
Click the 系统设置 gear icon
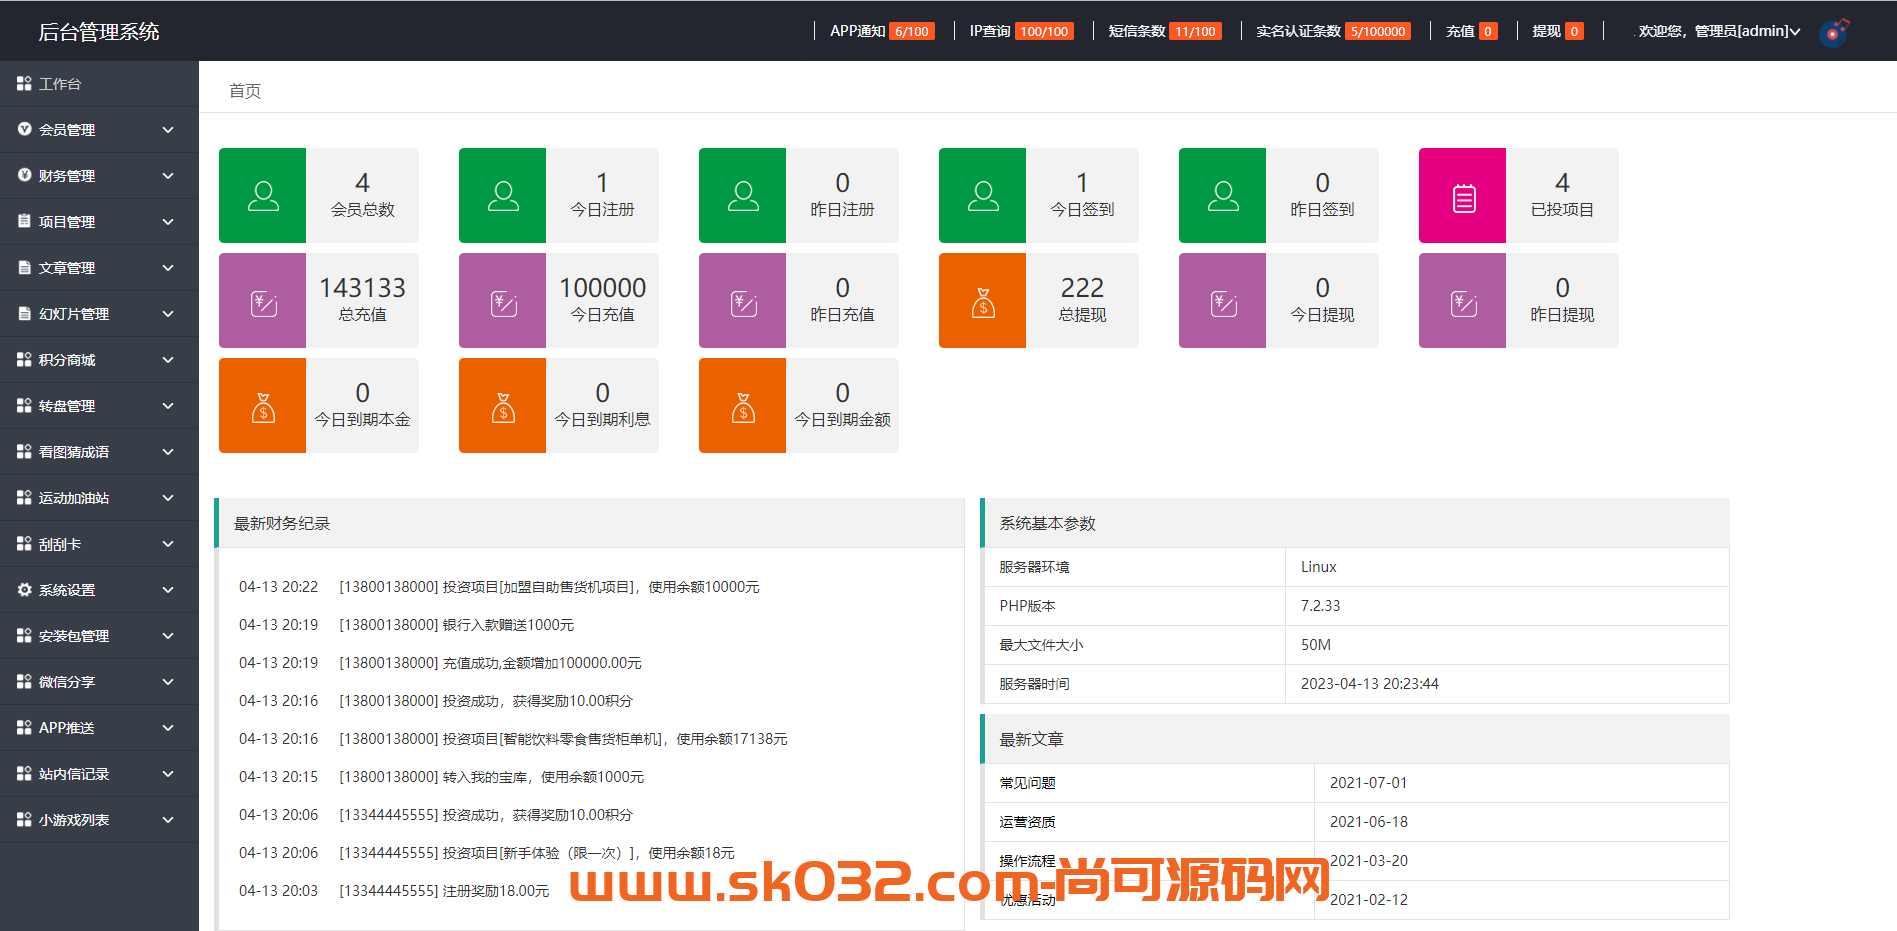[x=24, y=590]
